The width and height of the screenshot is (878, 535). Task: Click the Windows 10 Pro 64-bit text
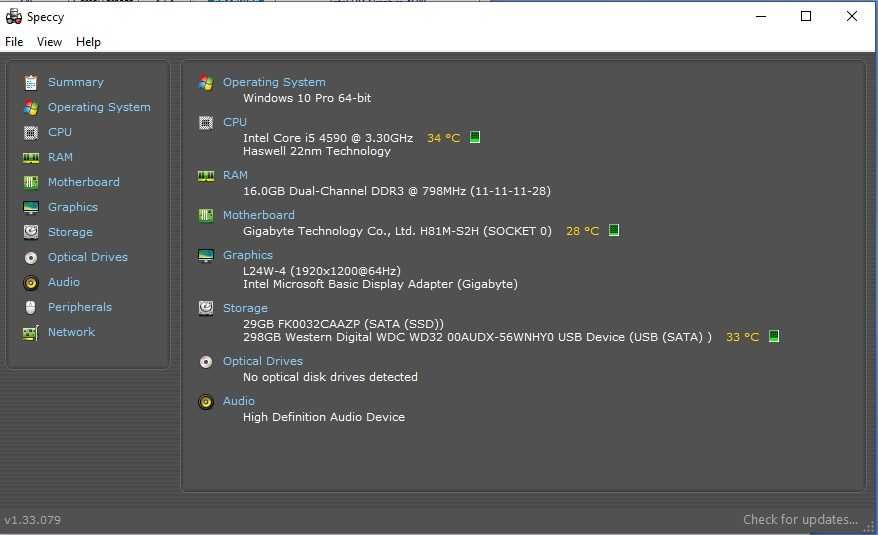point(307,98)
